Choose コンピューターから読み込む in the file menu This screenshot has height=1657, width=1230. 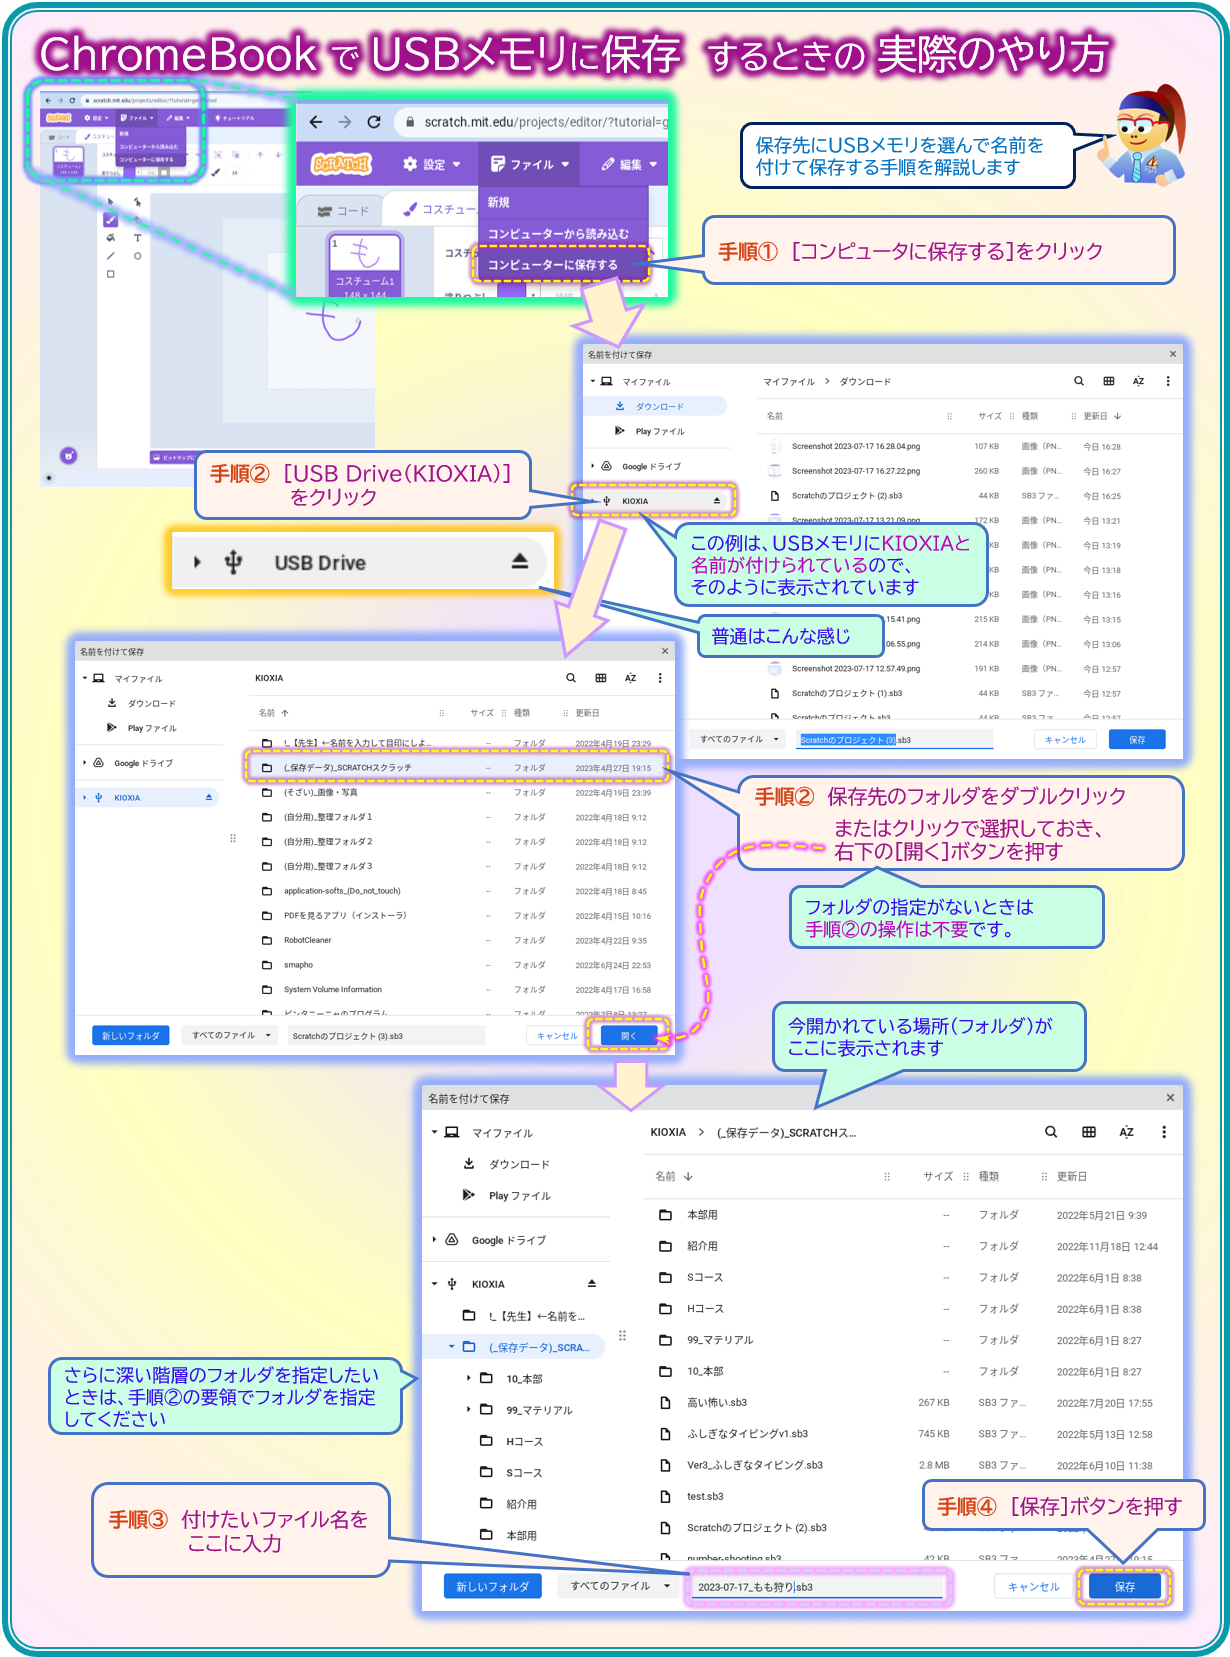(x=563, y=233)
